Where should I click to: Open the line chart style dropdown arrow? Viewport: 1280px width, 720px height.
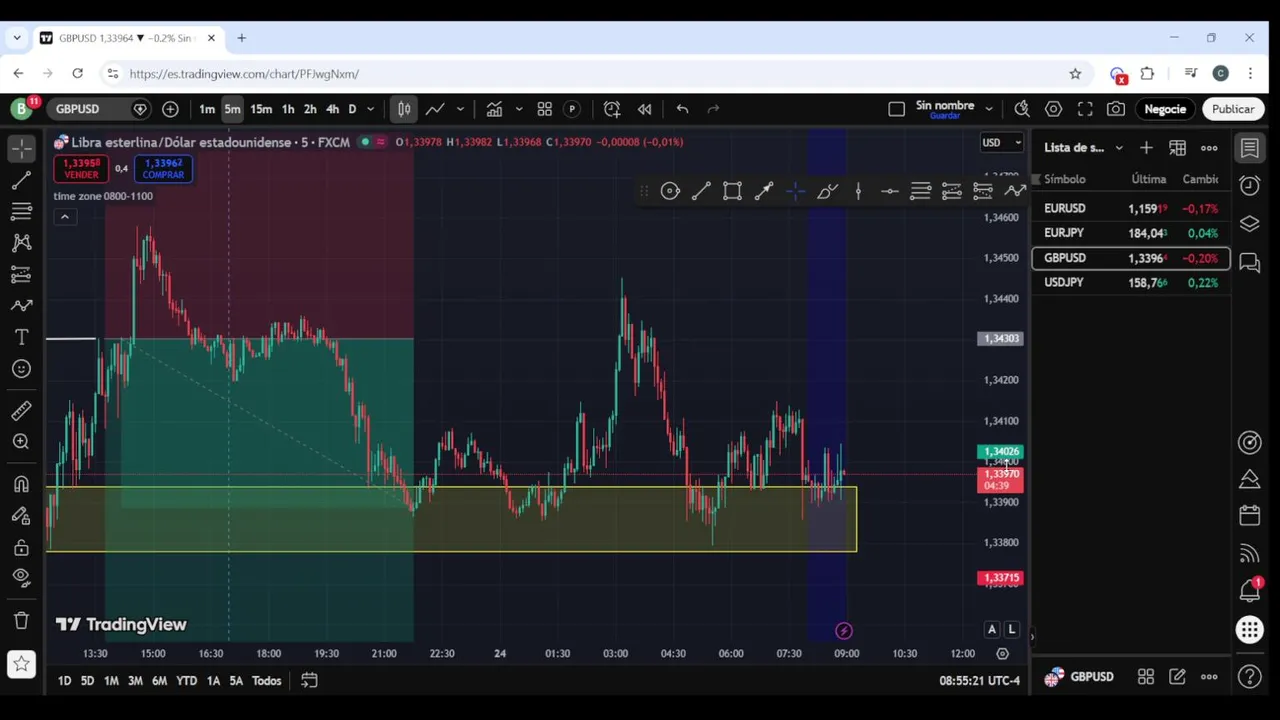coord(460,109)
